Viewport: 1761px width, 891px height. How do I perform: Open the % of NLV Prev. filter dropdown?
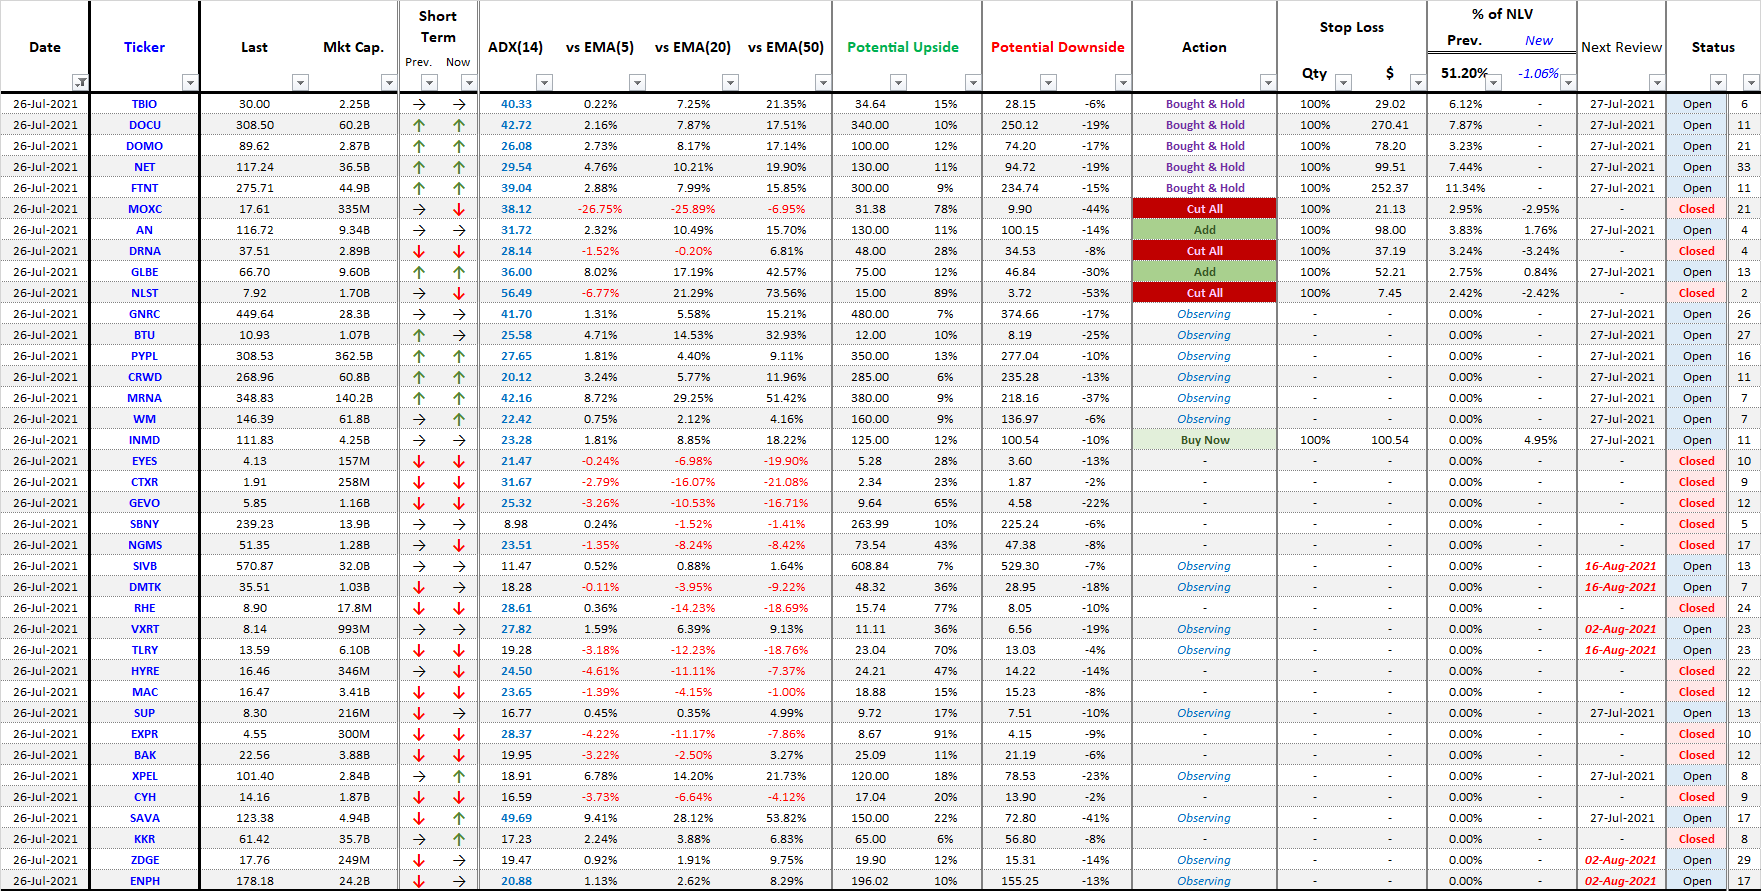point(1493,82)
